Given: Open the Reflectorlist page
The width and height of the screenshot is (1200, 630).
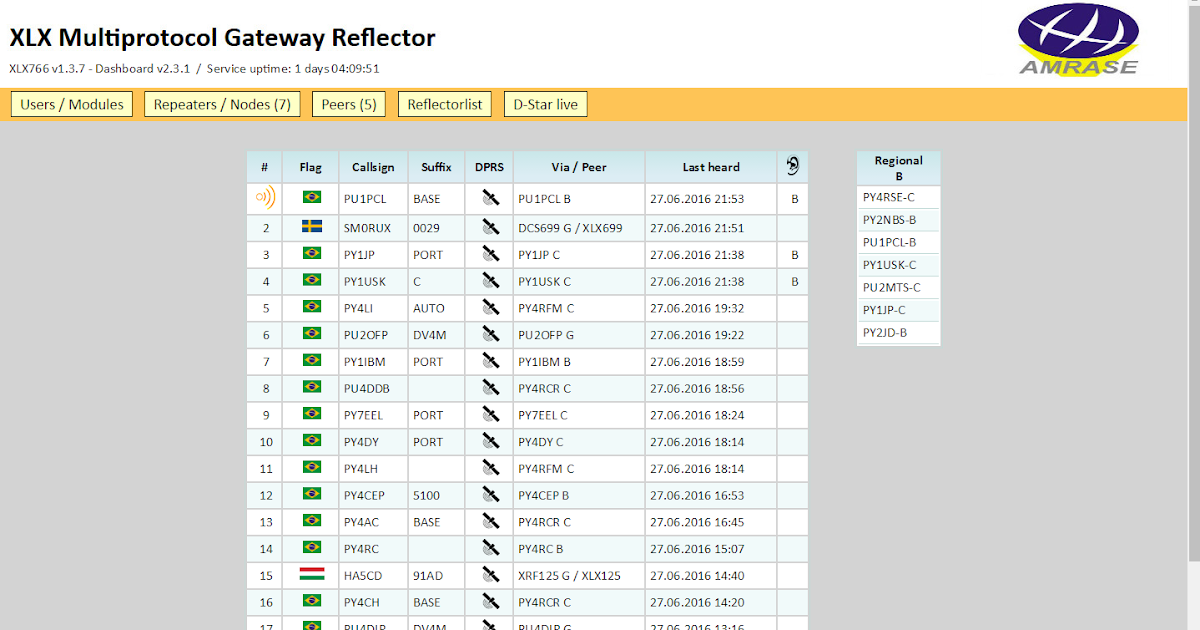Looking at the screenshot, I should pos(444,103).
